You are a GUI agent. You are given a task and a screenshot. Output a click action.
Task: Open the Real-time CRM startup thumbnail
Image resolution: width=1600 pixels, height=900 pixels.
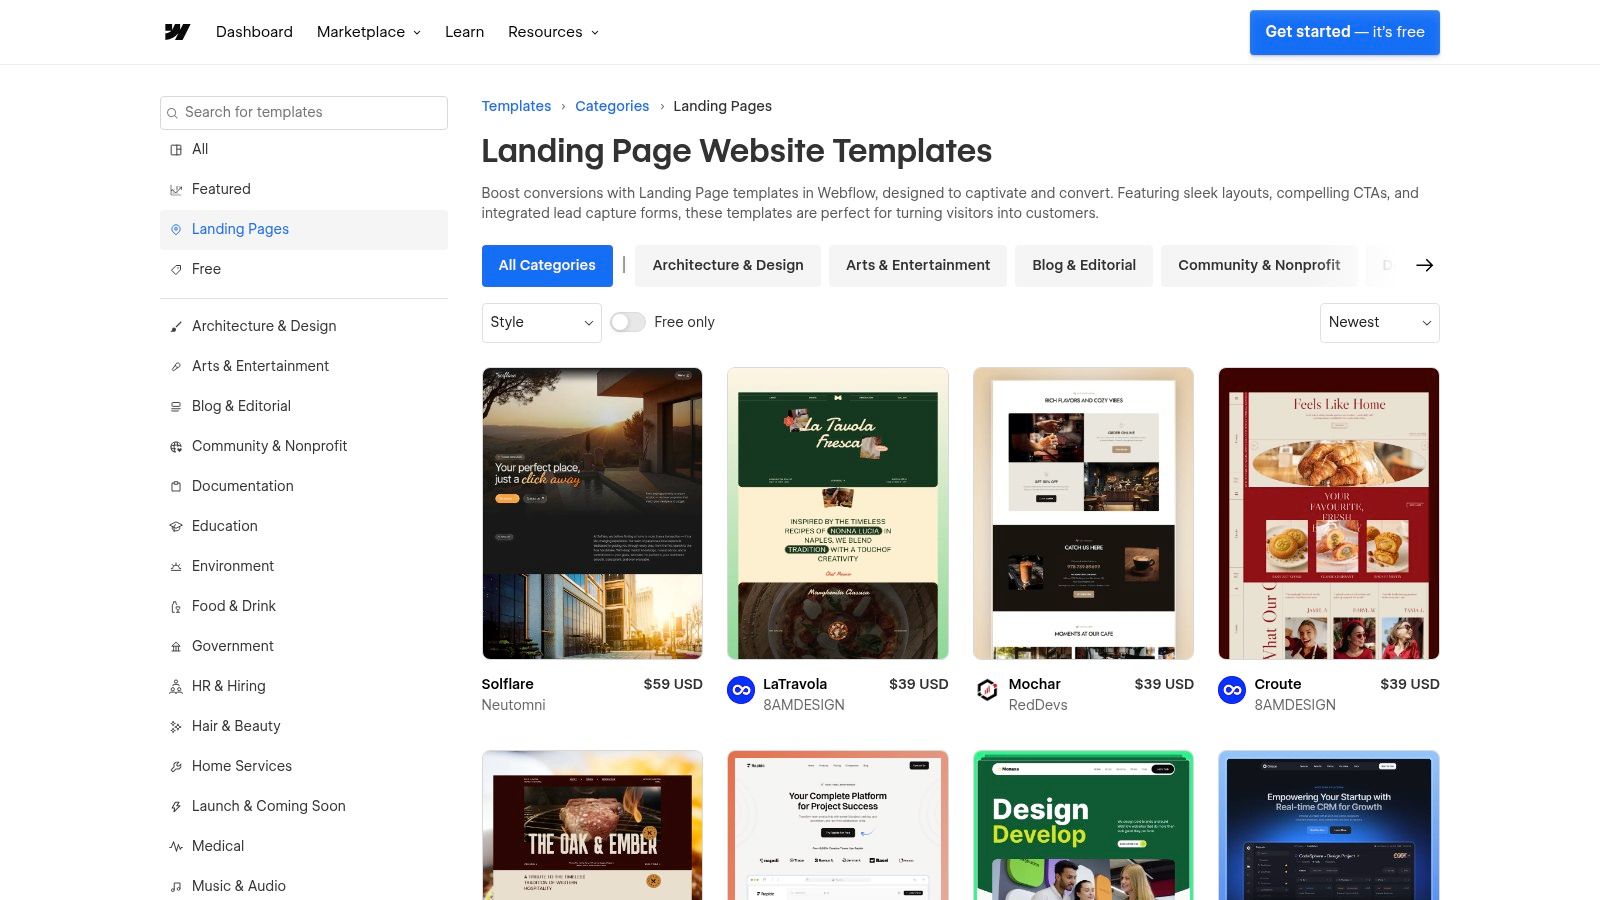click(1329, 826)
